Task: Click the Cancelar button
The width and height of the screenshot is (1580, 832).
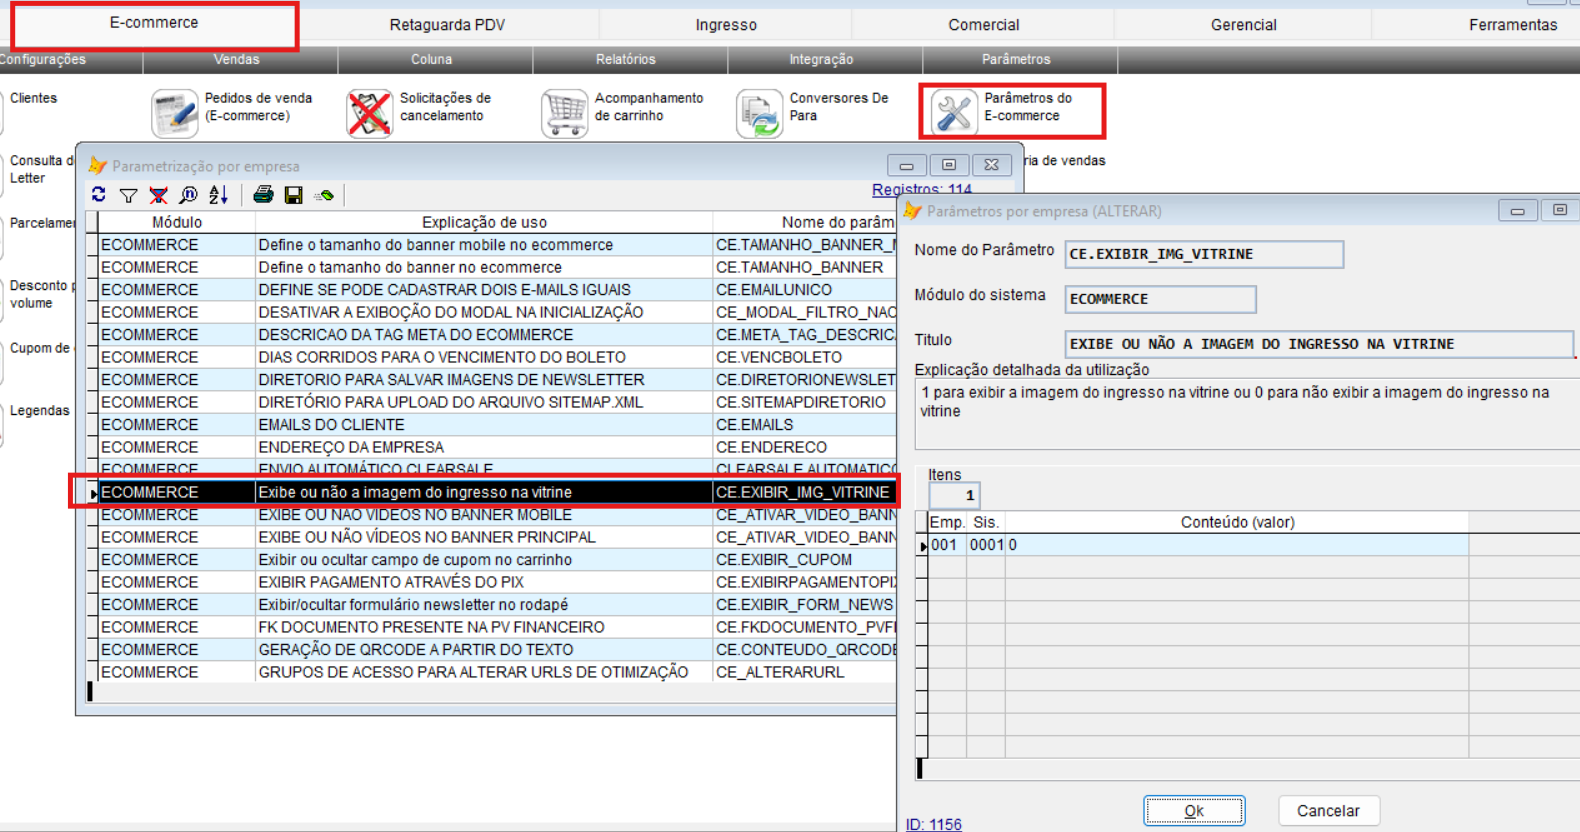Action: [1327, 811]
